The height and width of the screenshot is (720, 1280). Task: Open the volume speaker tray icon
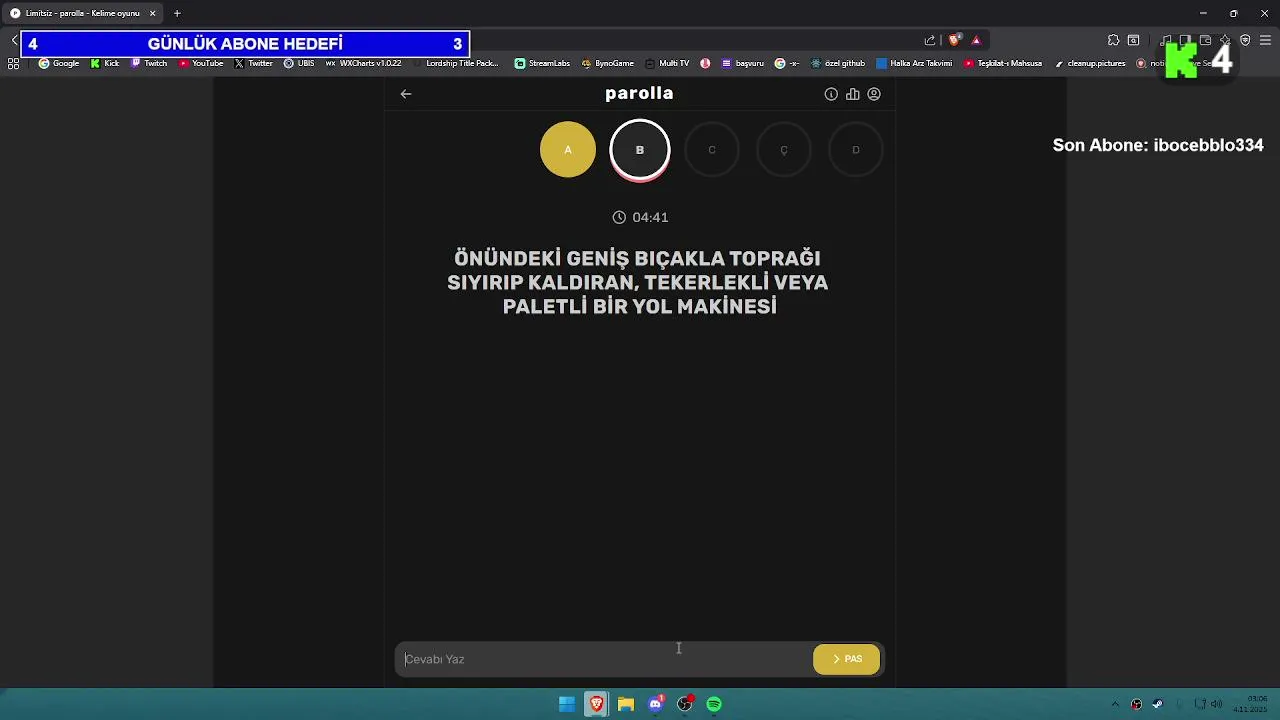point(1216,704)
